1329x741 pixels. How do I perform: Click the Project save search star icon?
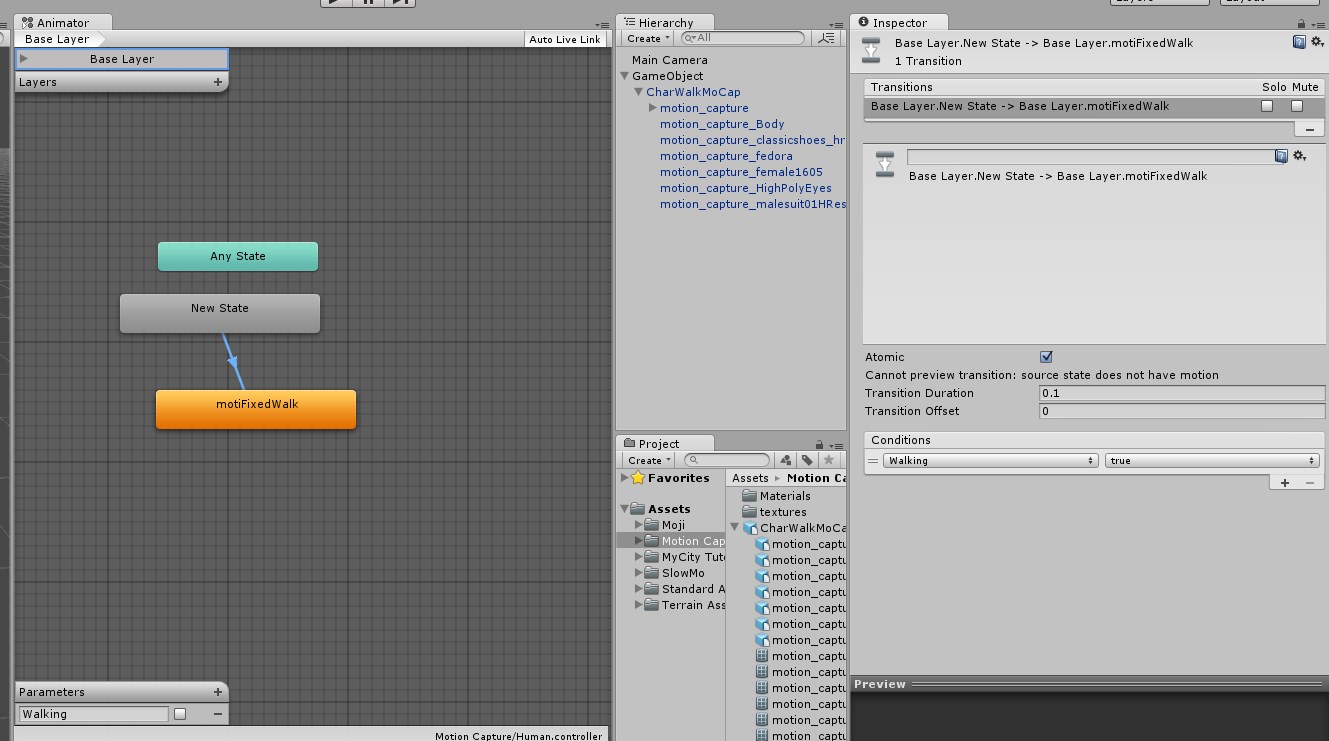pos(828,460)
